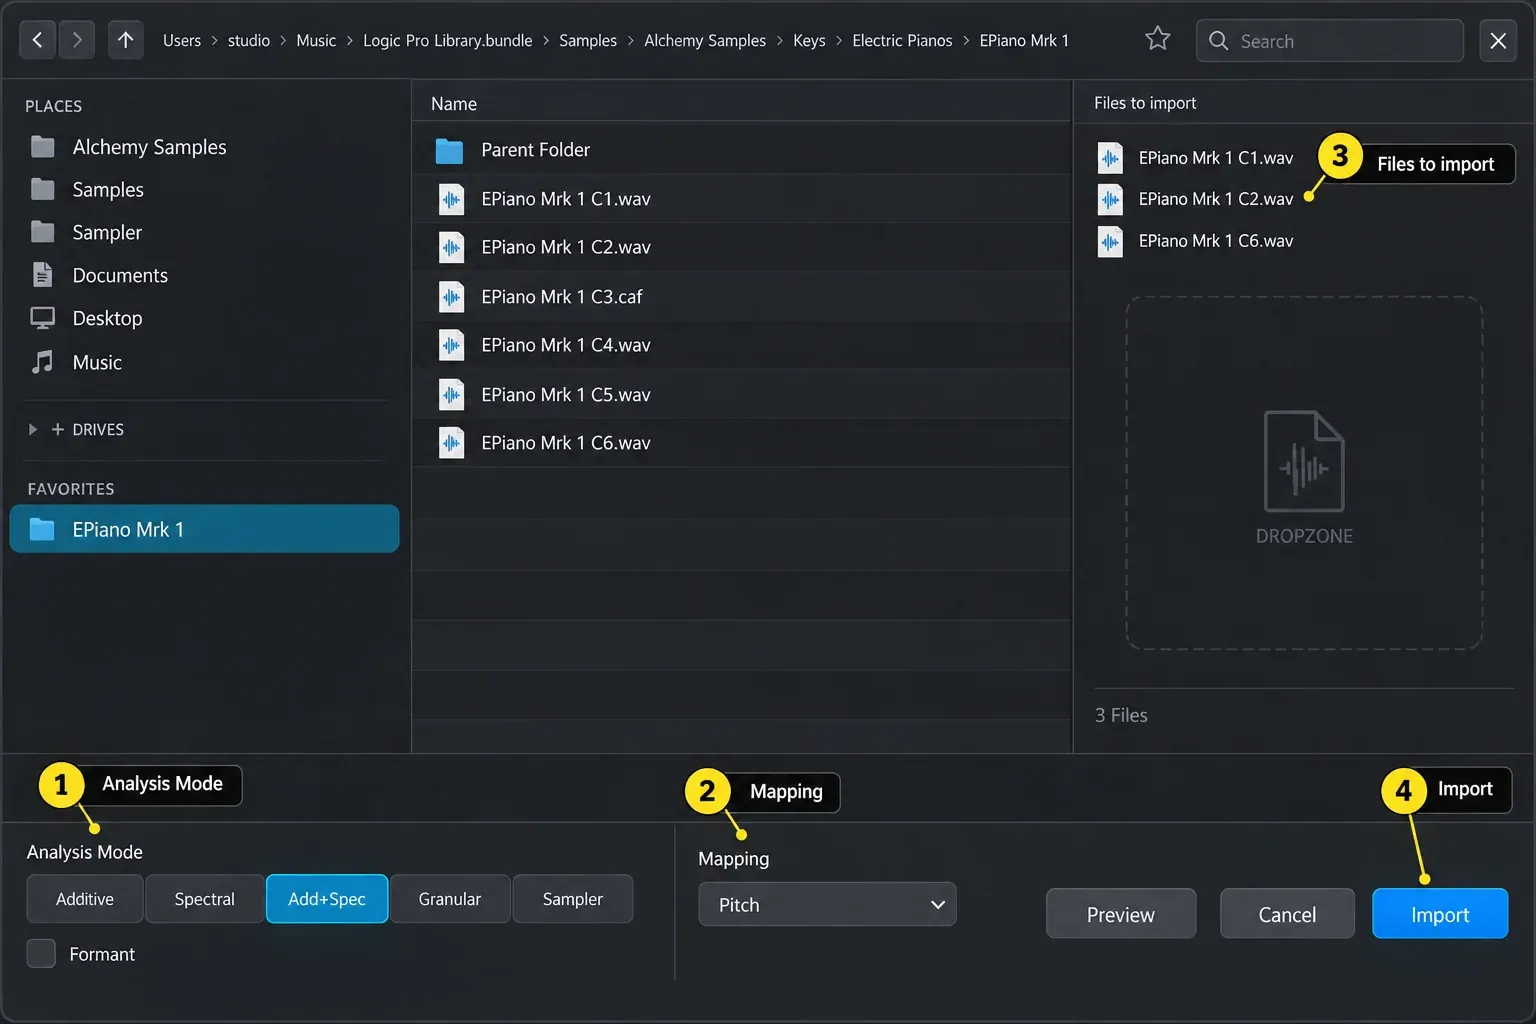Select EPiano Mrk 1 C1.wav in file list

coord(741,199)
